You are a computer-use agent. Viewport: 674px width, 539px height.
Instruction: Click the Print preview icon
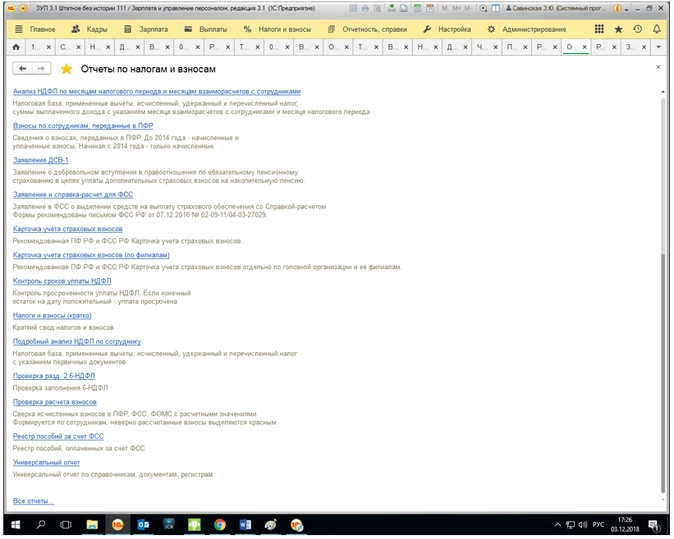point(377,8)
